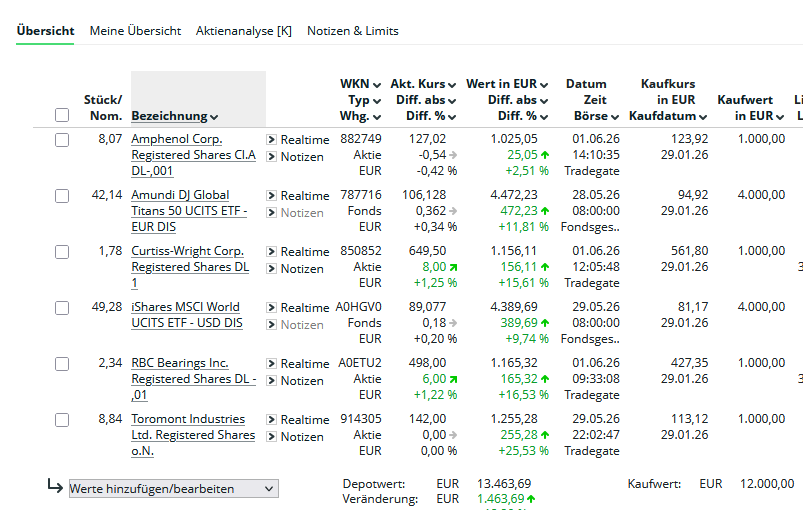Open Realtime arrow icon for RBC Bearings Inc.
This screenshot has width=803, height=510.
[271, 363]
